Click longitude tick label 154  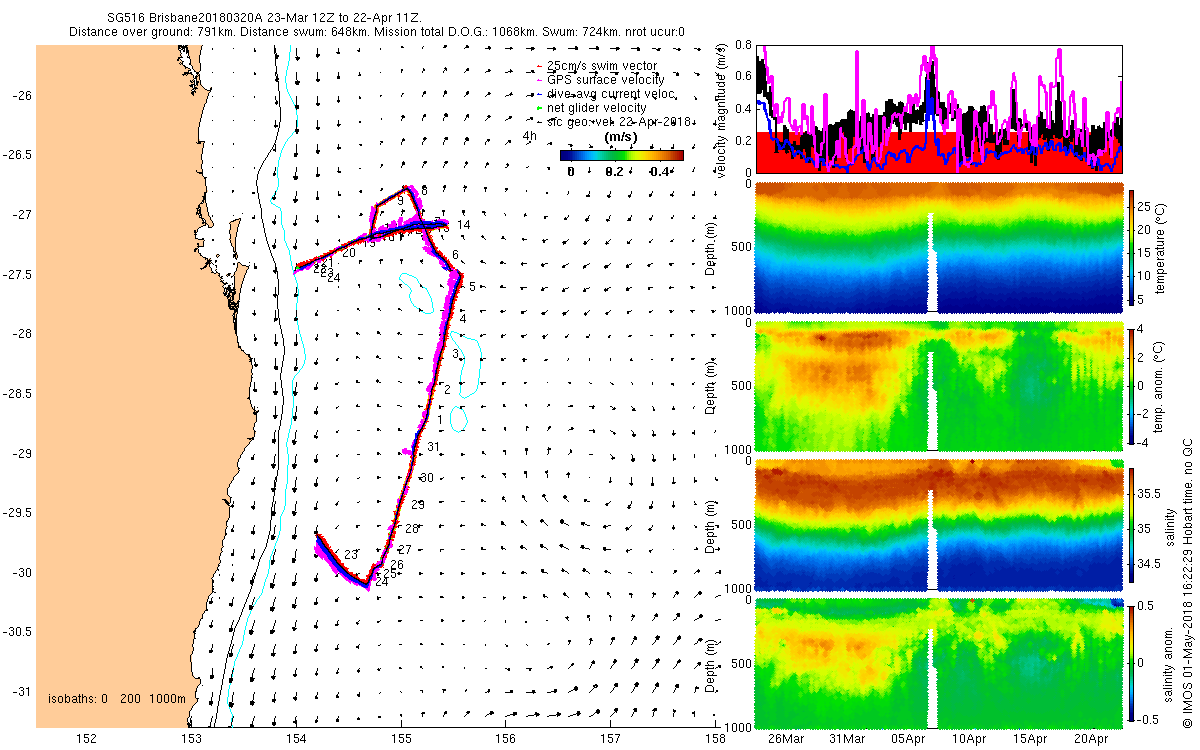[x=297, y=738]
